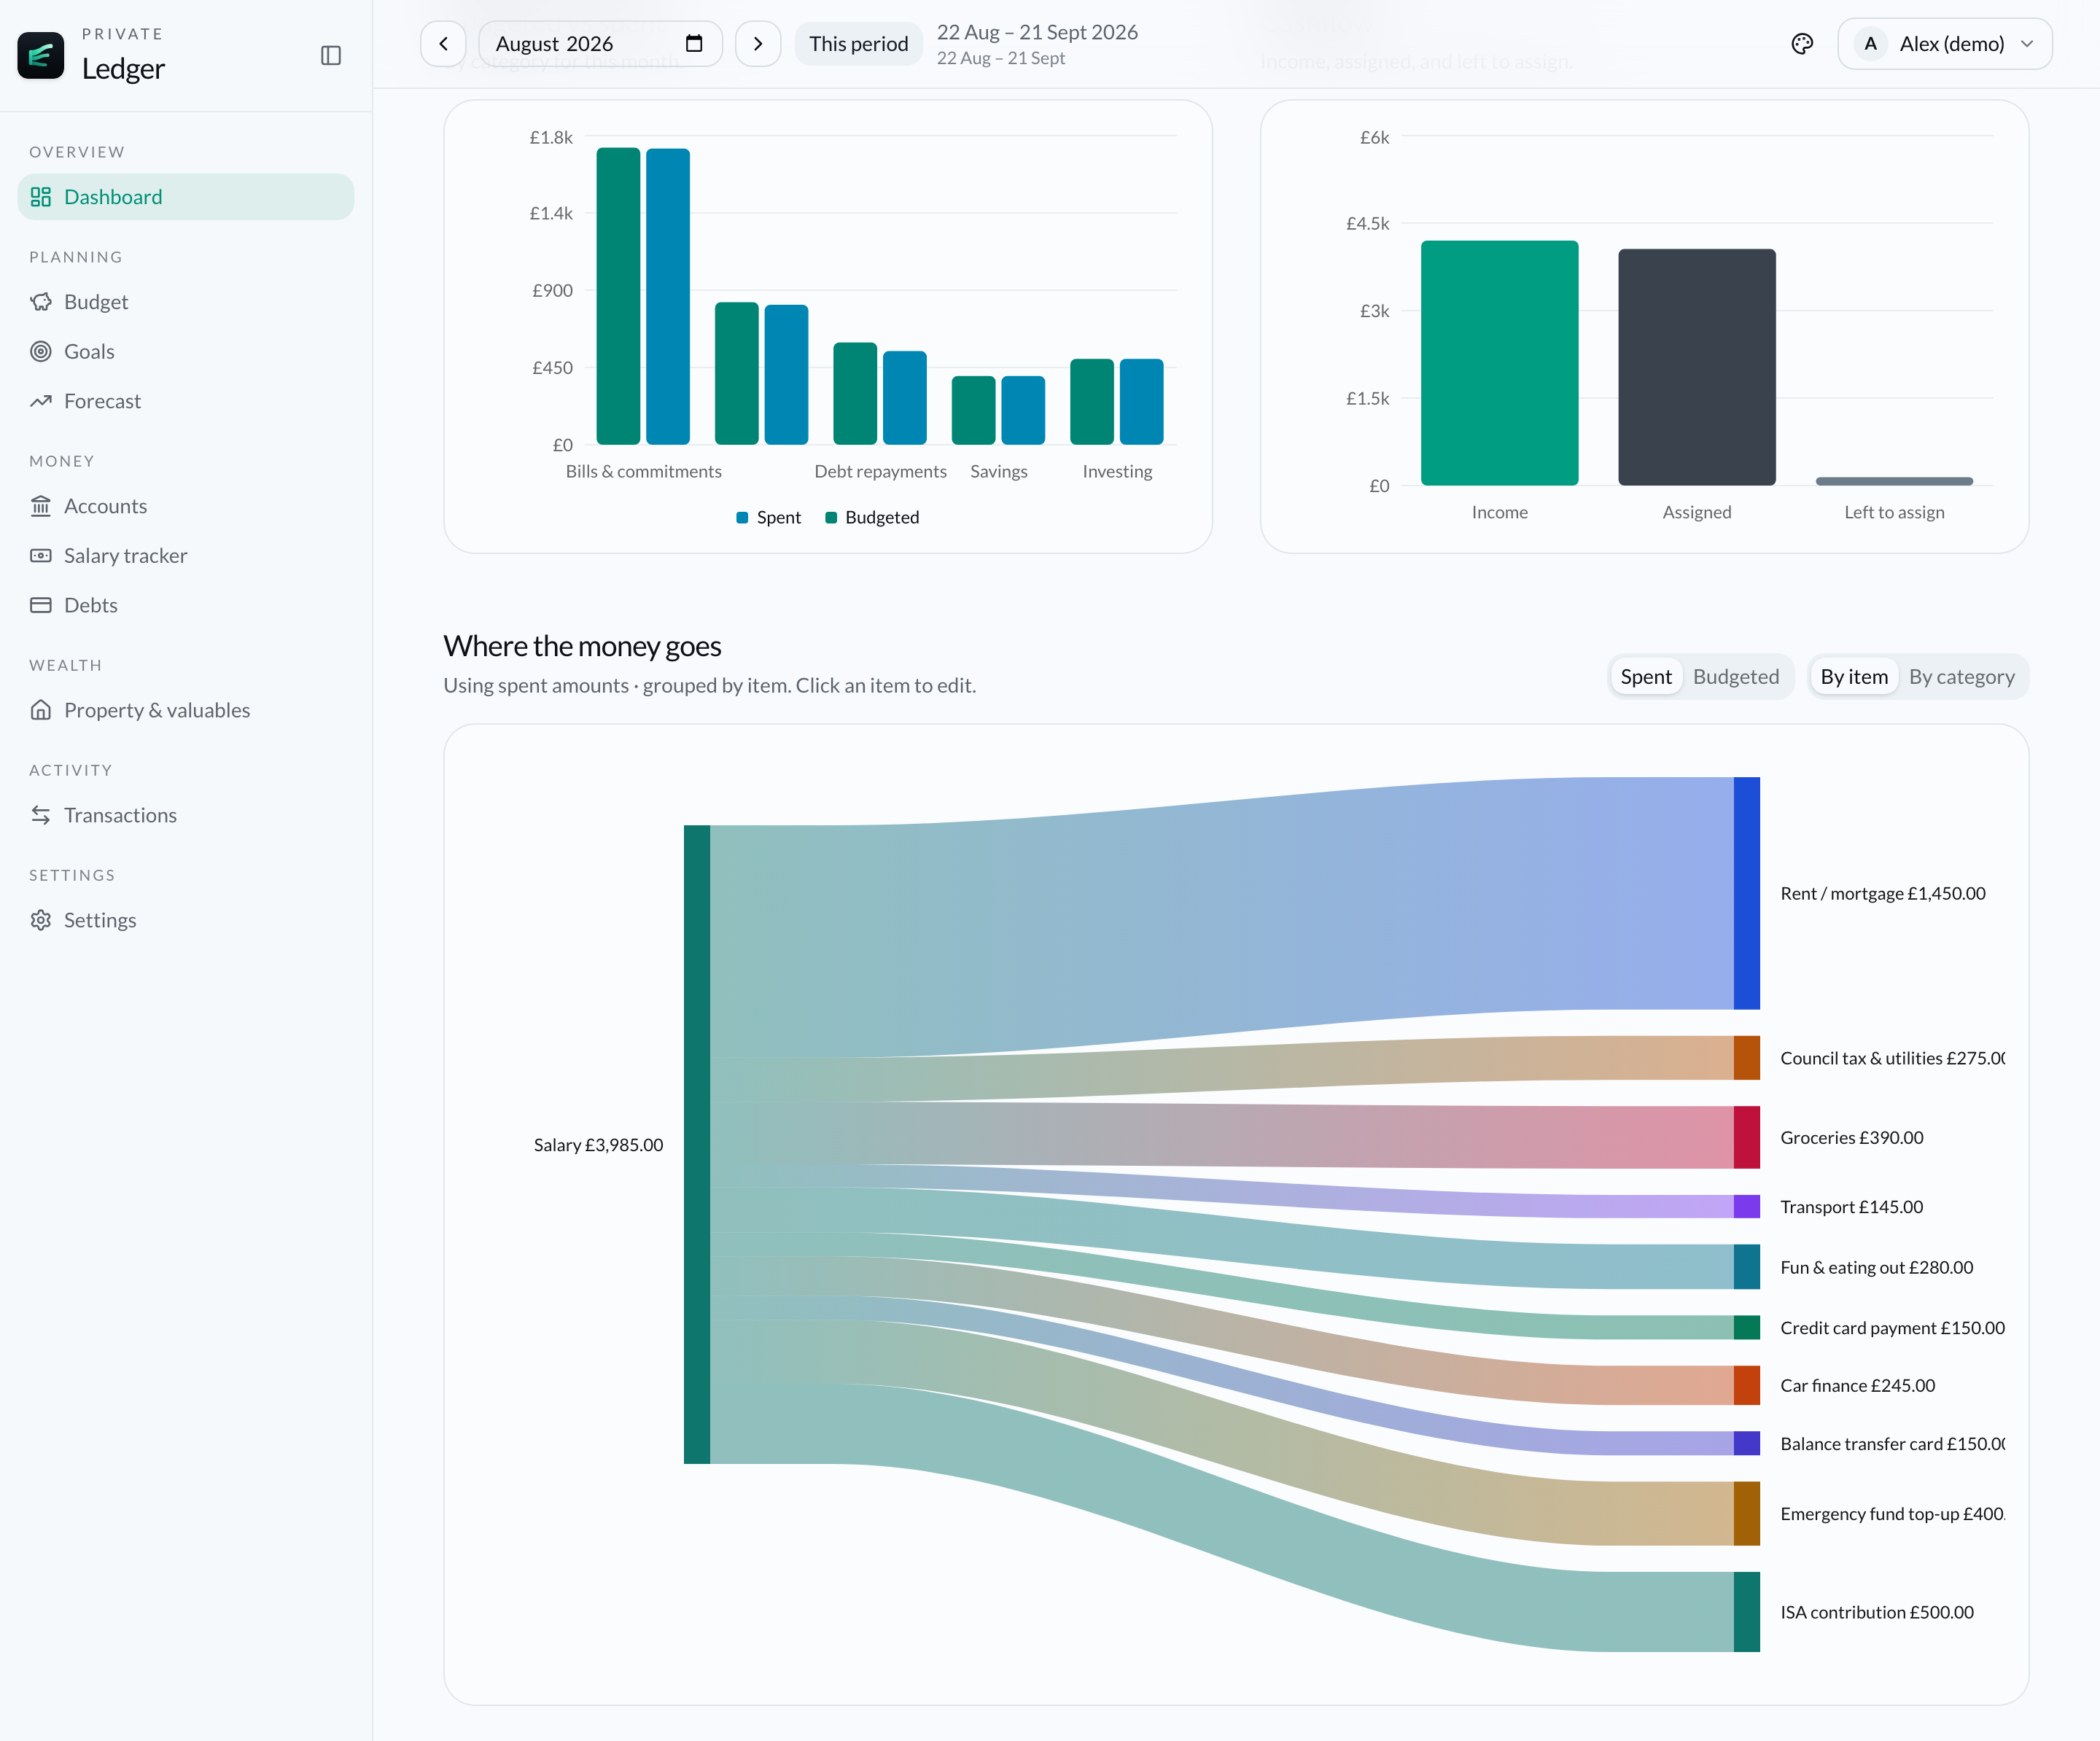
Task: Click the red Groceries node swatch
Action: click(x=1746, y=1137)
